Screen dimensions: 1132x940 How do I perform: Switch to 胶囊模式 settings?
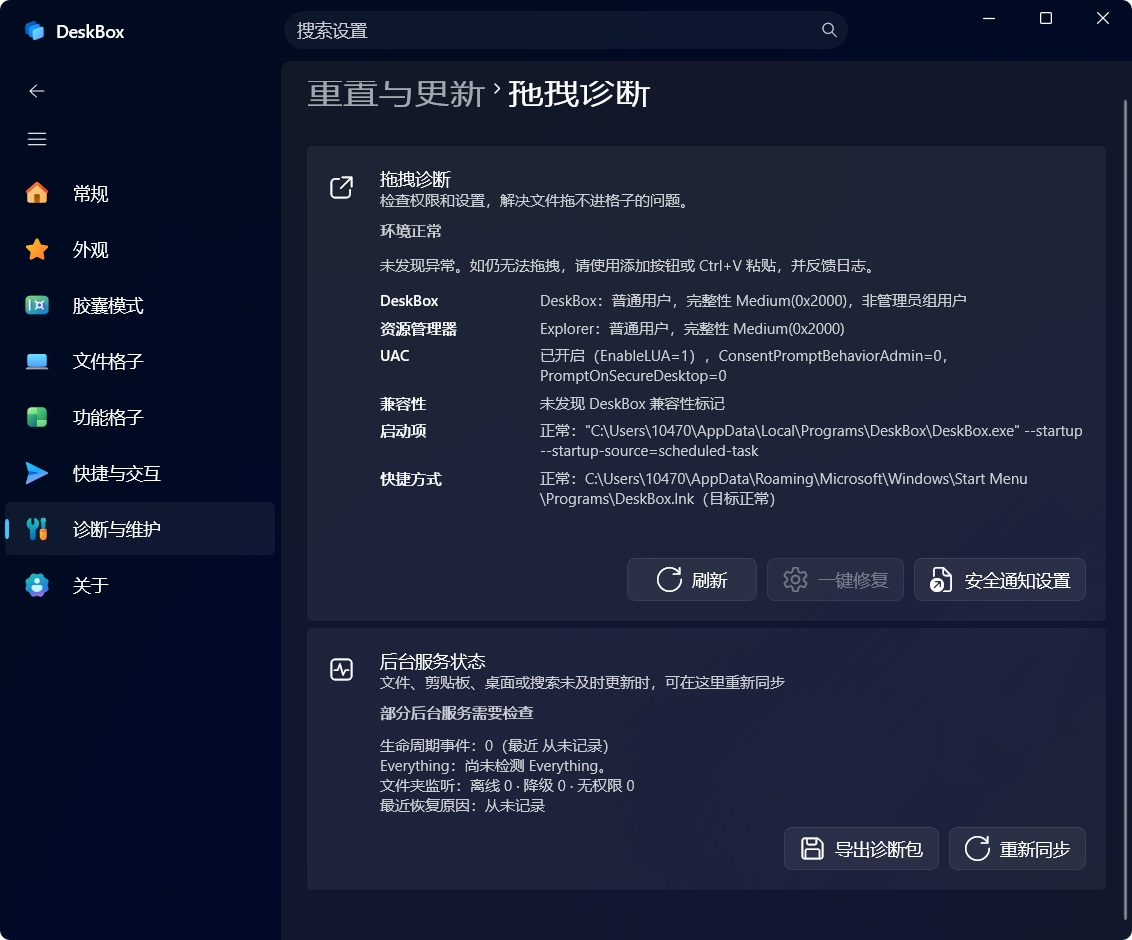tap(140, 305)
